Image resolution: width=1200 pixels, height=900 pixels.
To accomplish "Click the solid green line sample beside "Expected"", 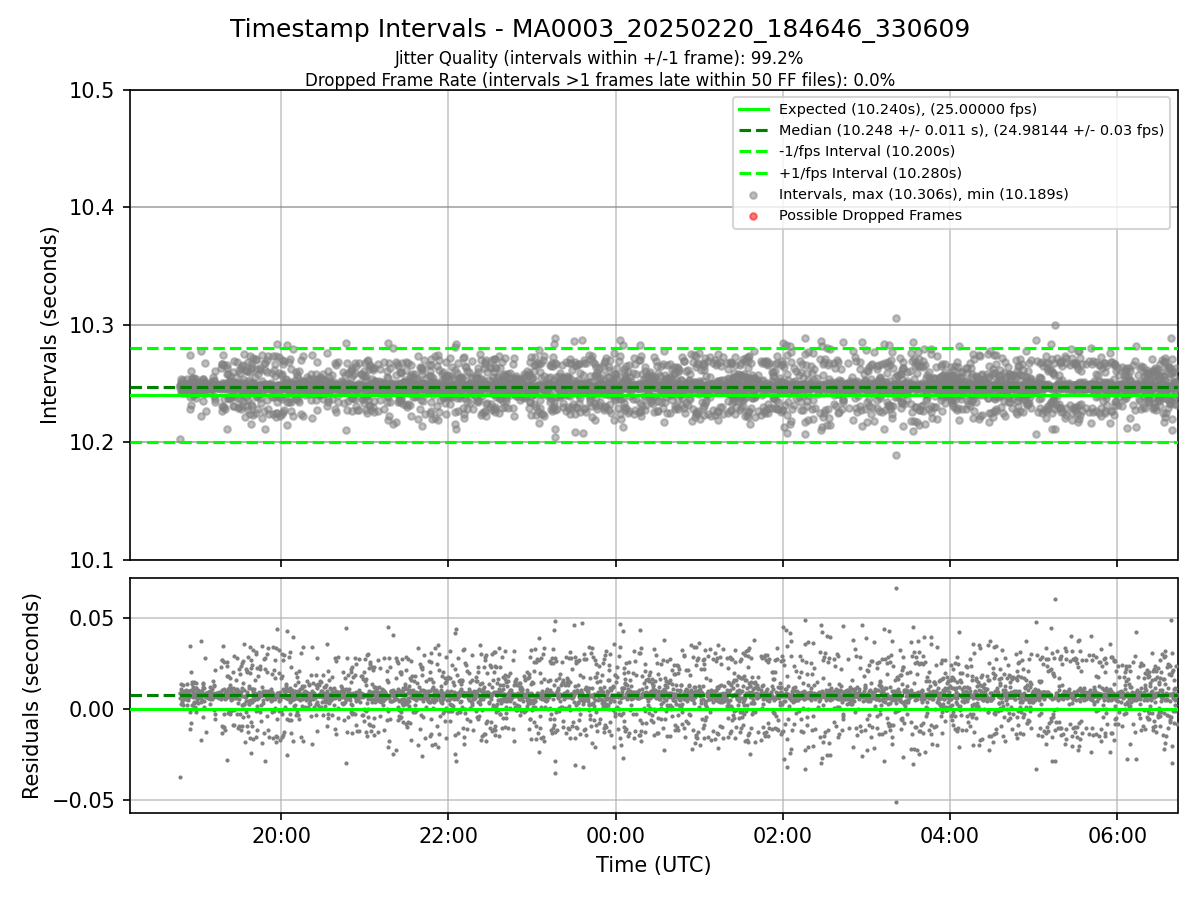I will 754,109.
